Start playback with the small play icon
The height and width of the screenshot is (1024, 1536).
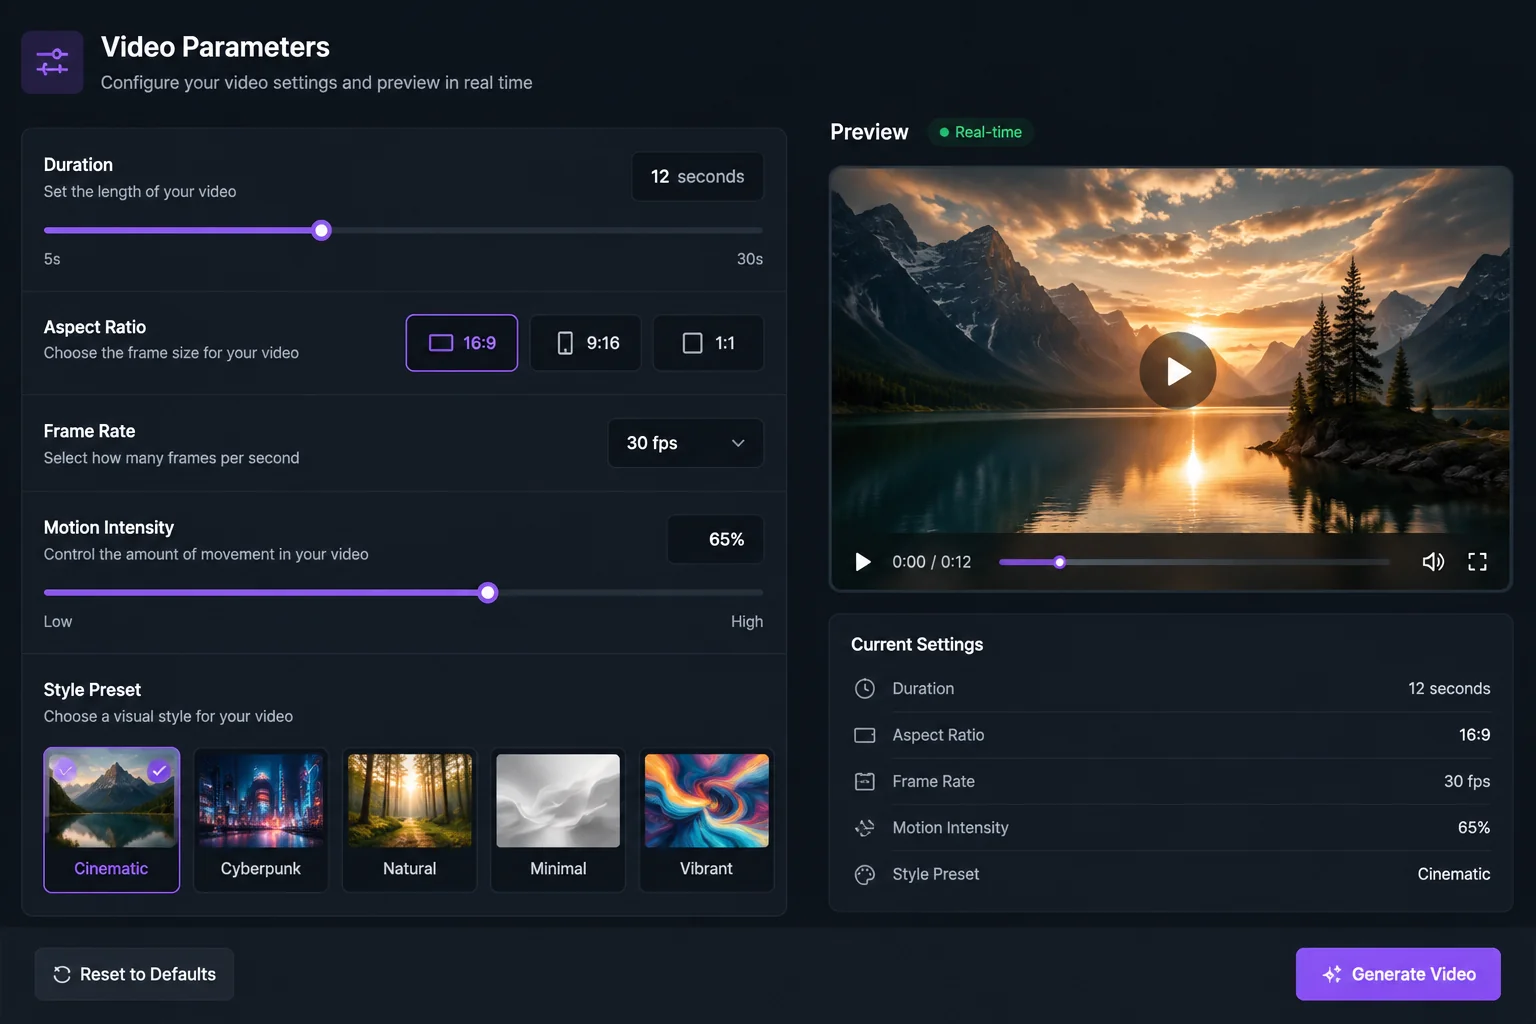[862, 562]
